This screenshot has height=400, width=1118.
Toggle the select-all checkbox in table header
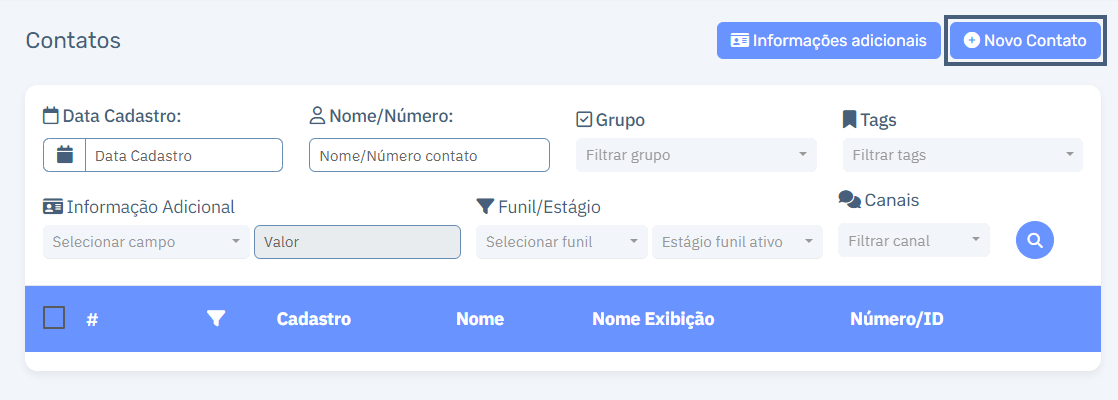click(x=54, y=317)
